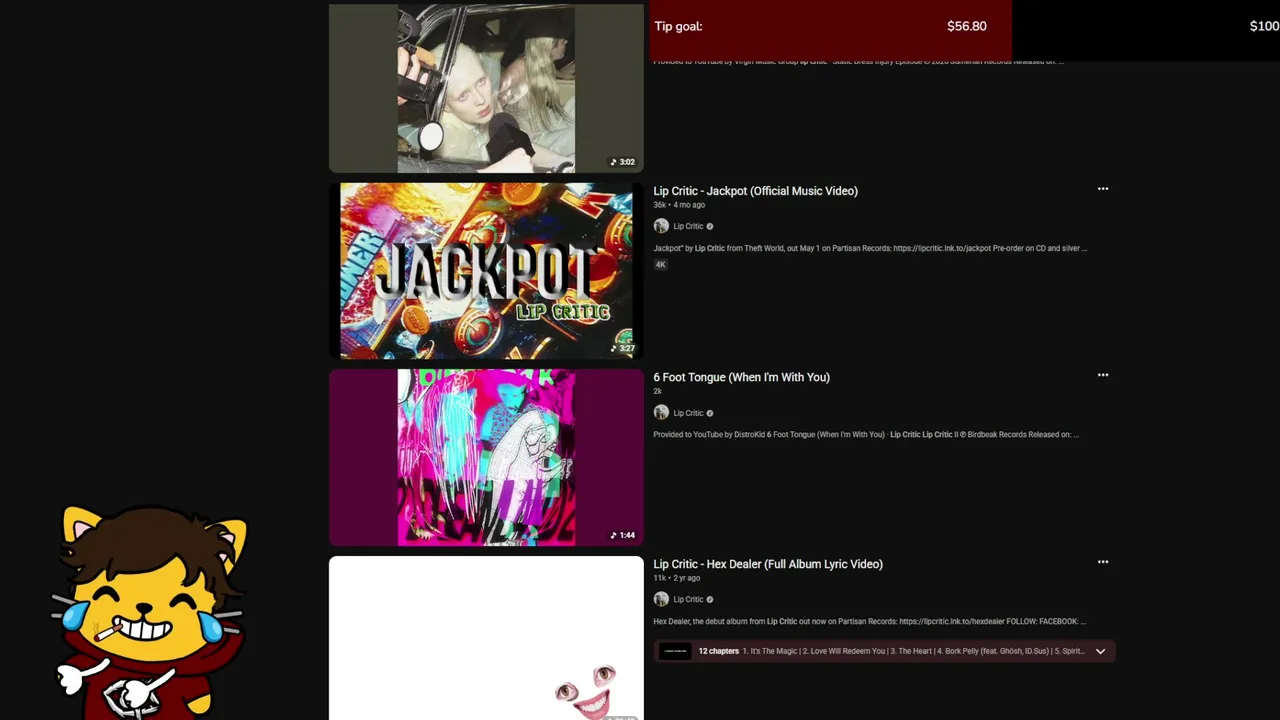Open more options for Hex Dealer video

coord(1103,562)
